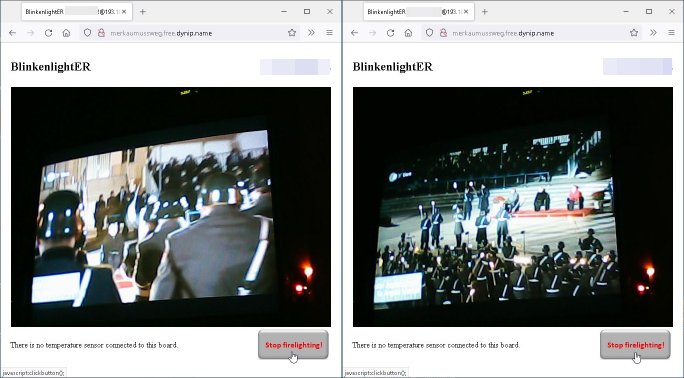Bookmark this page in right window

(634, 33)
